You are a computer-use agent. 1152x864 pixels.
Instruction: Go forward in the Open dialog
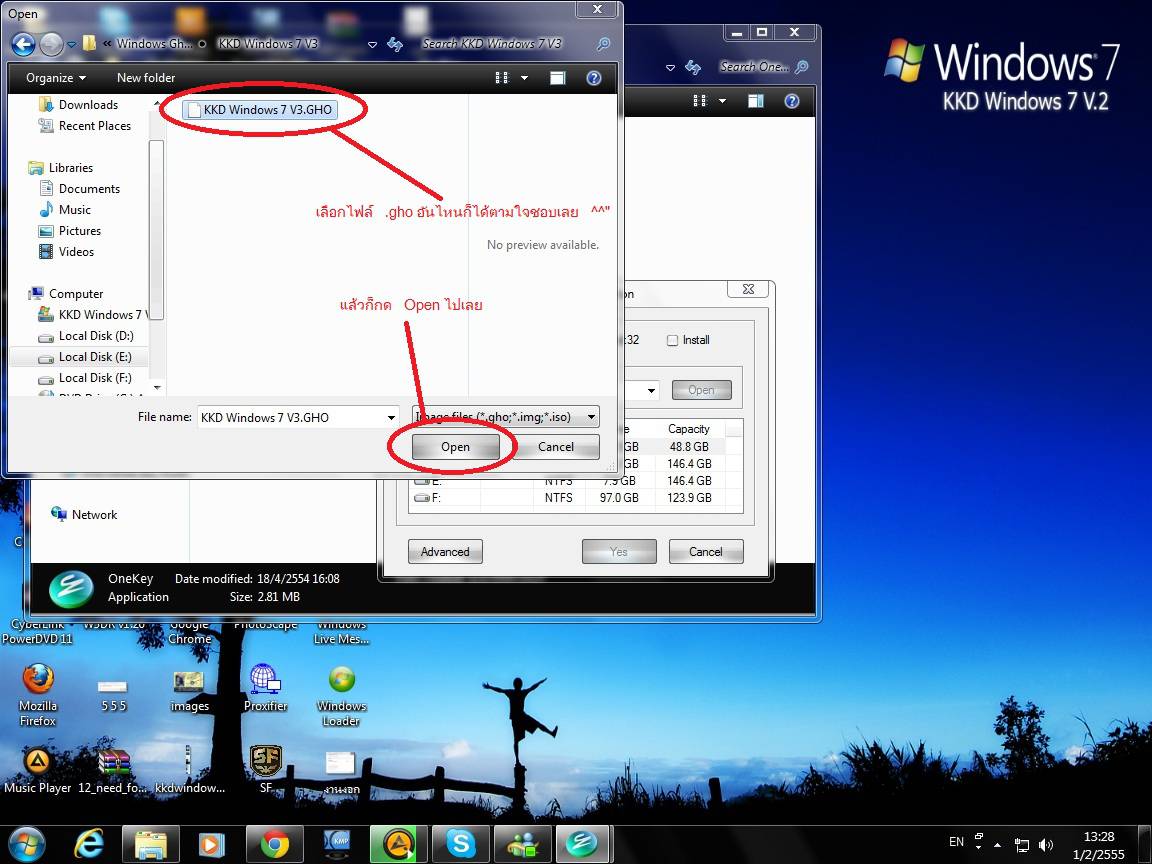(x=51, y=45)
